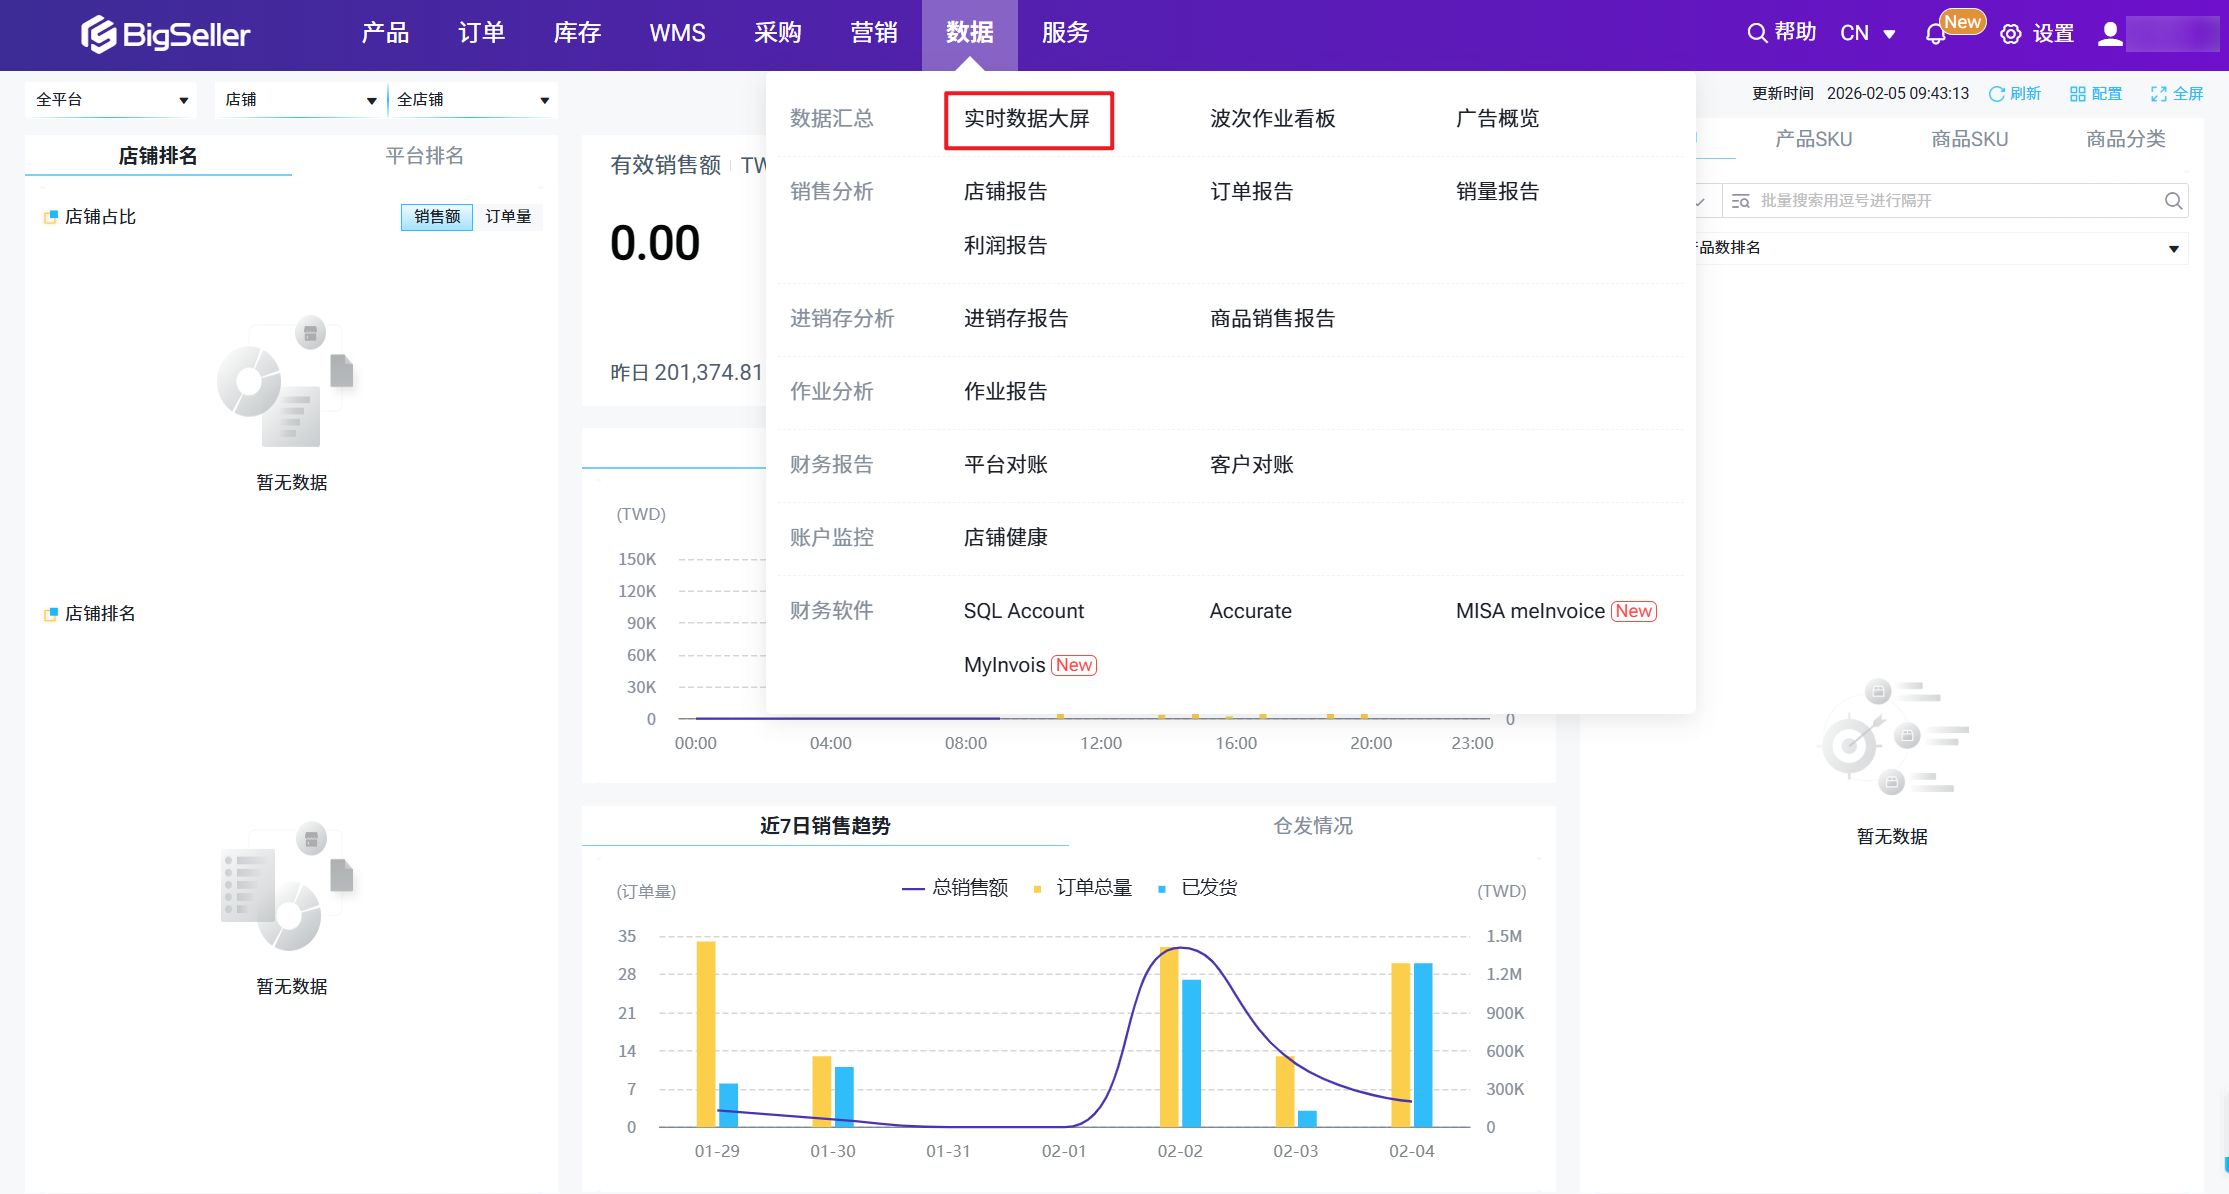Open the MISA meInvoice link
2229x1194 pixels.
point(1529,611)
